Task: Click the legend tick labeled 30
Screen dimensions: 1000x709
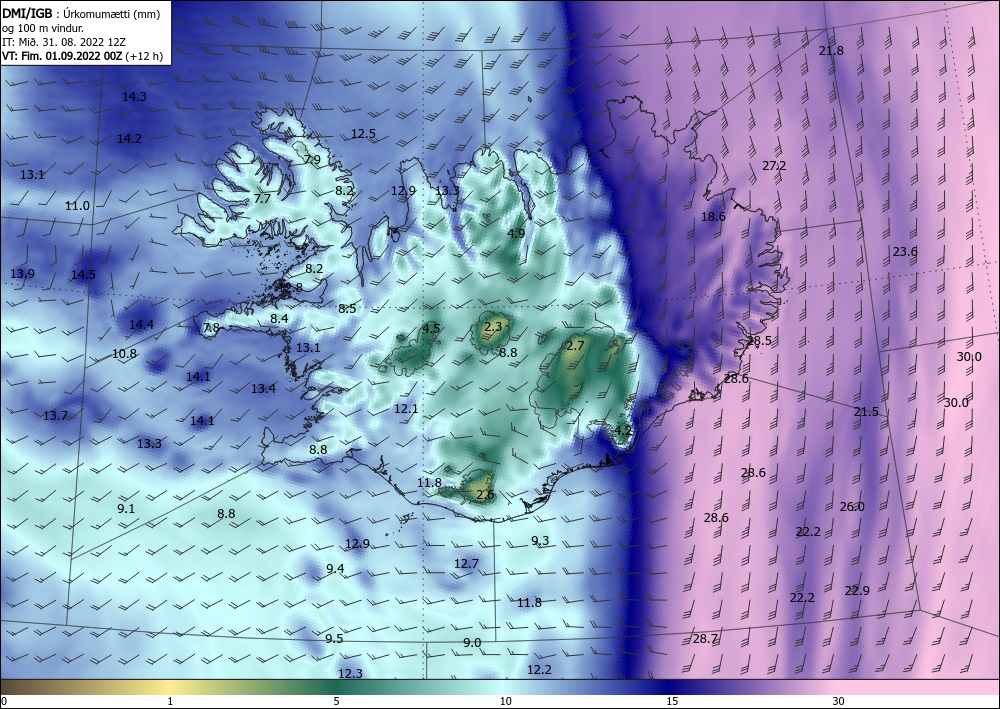Action: point(839,701)
